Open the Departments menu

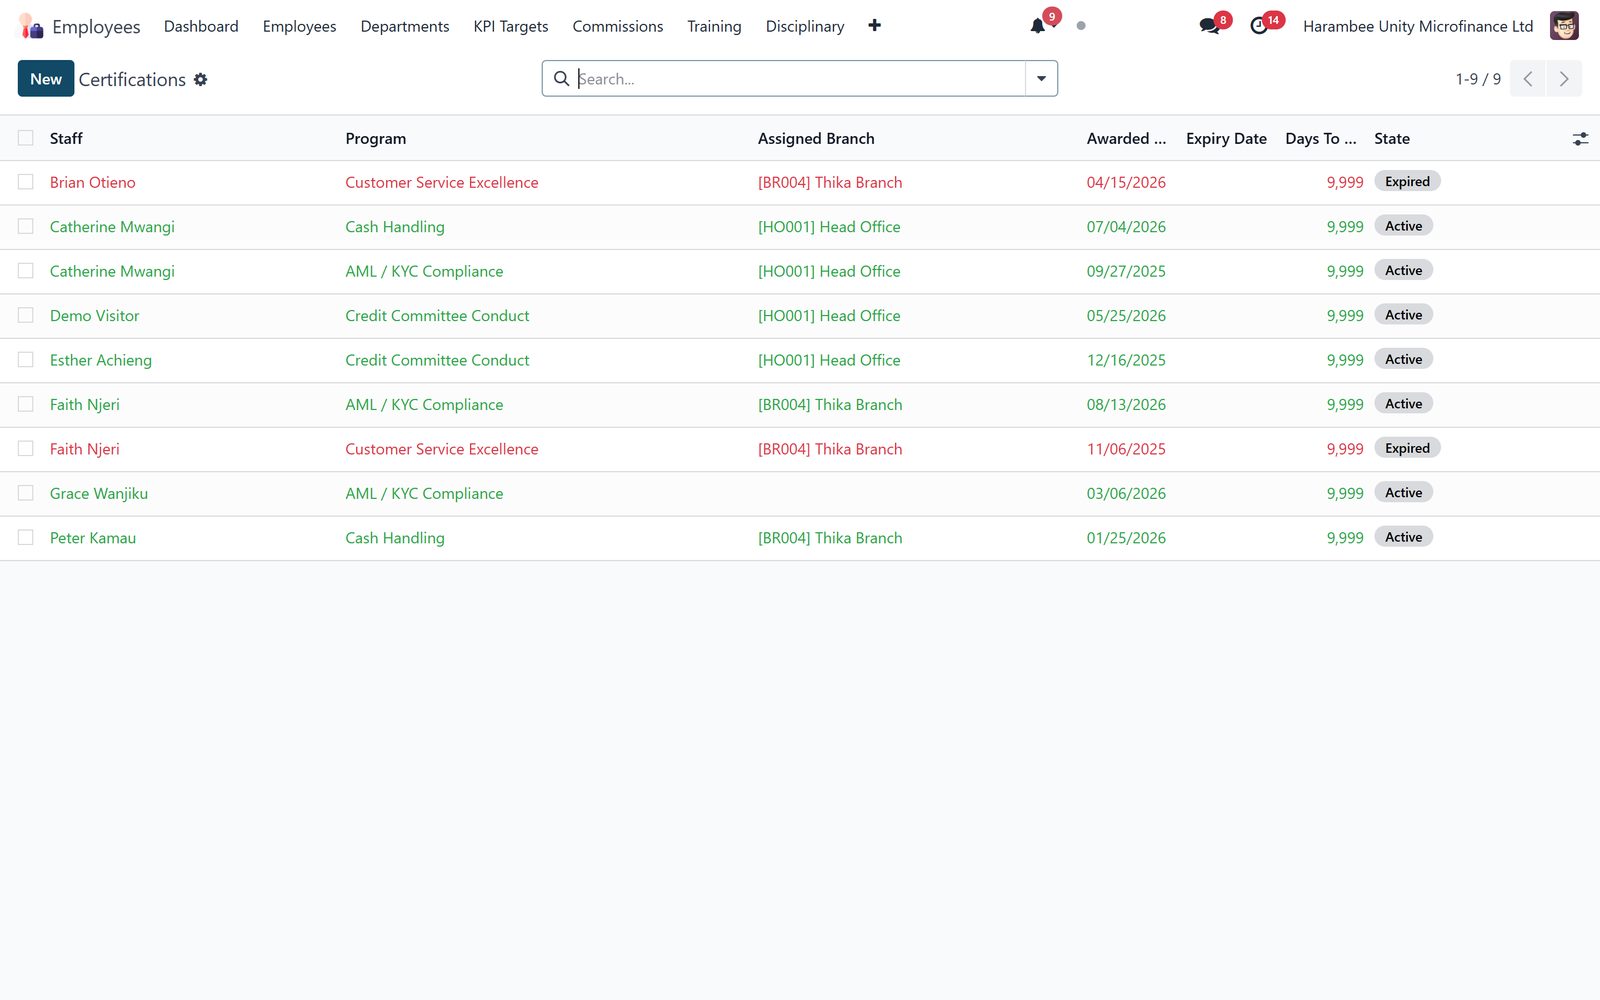click(x=405, y=26)
